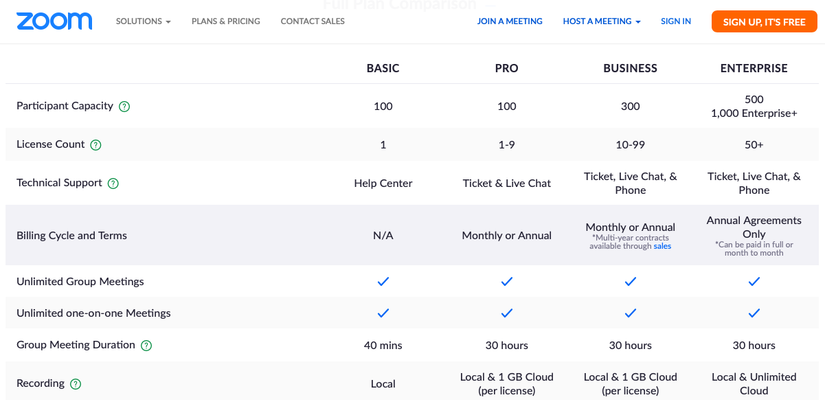Click Pro checkmark for Unlimited one-on-one Meetings
This screenshot has height=400, width=825.
[507, 313]
